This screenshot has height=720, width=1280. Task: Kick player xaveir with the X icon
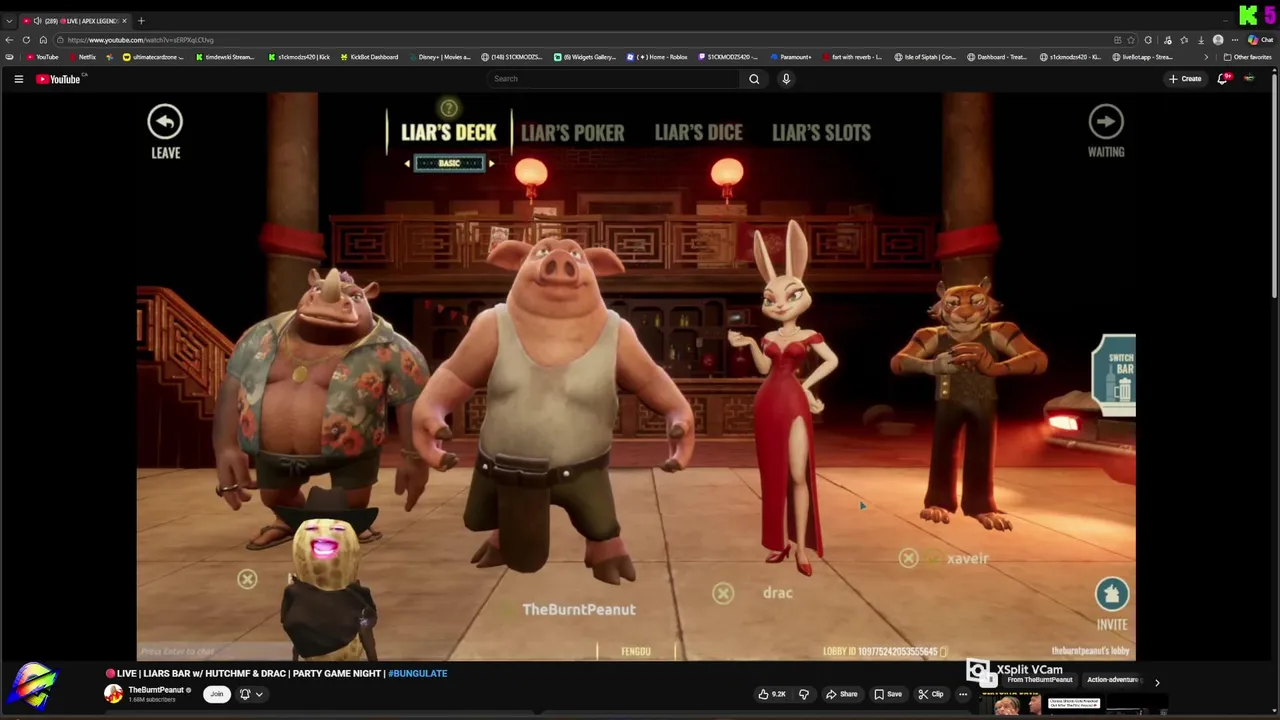908,559
